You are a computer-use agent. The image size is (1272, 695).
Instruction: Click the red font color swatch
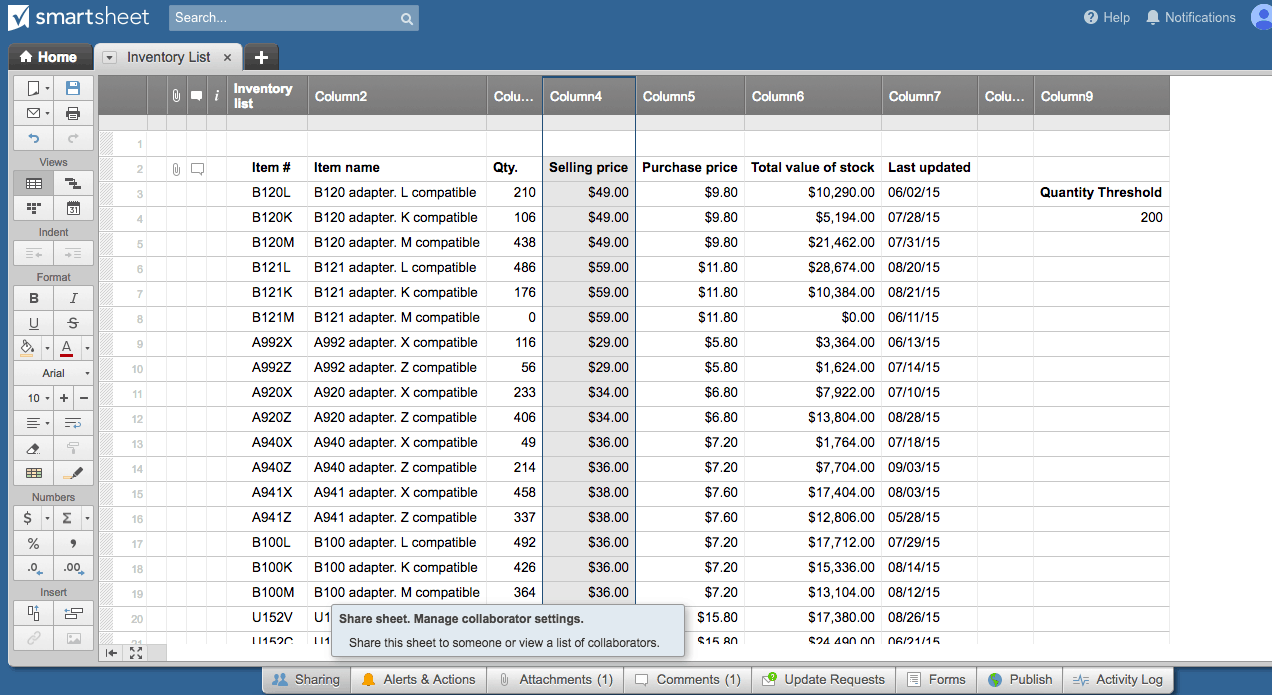(x=66, y=348)
